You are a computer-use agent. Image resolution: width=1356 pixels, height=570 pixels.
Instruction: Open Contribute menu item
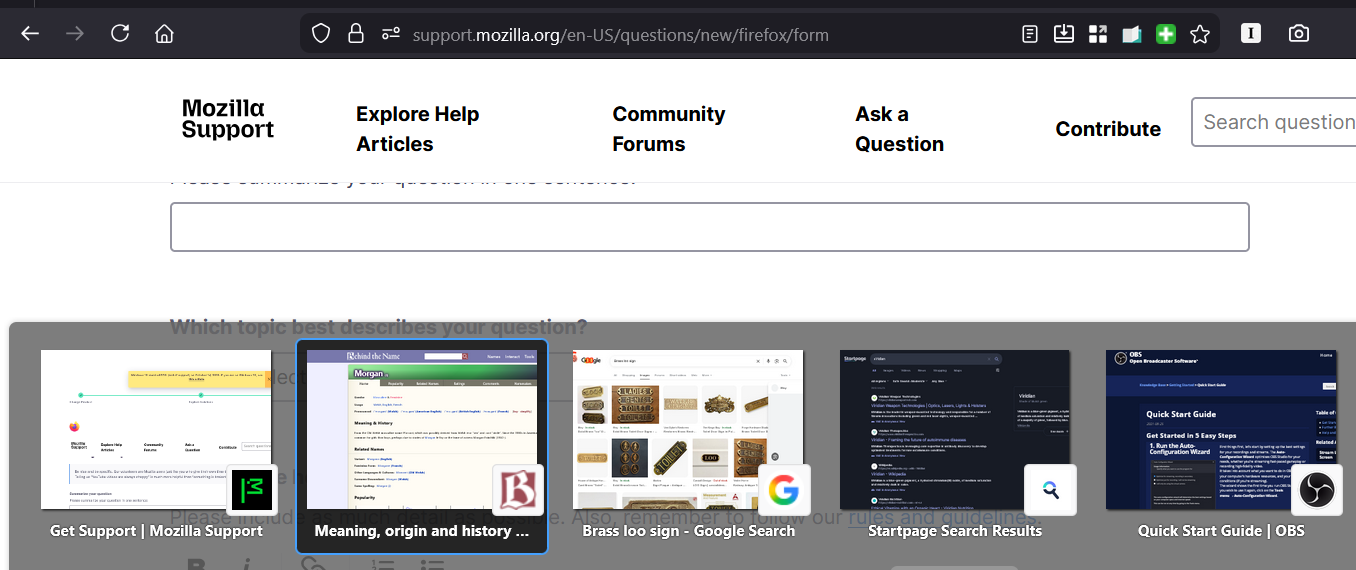pos(1108,129)
